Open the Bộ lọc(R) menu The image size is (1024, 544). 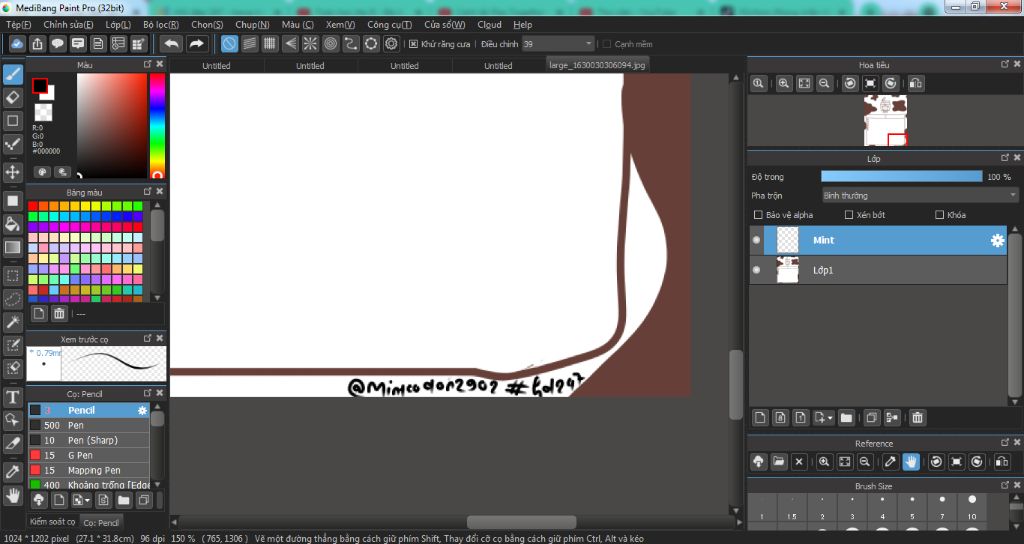[161, 25]
